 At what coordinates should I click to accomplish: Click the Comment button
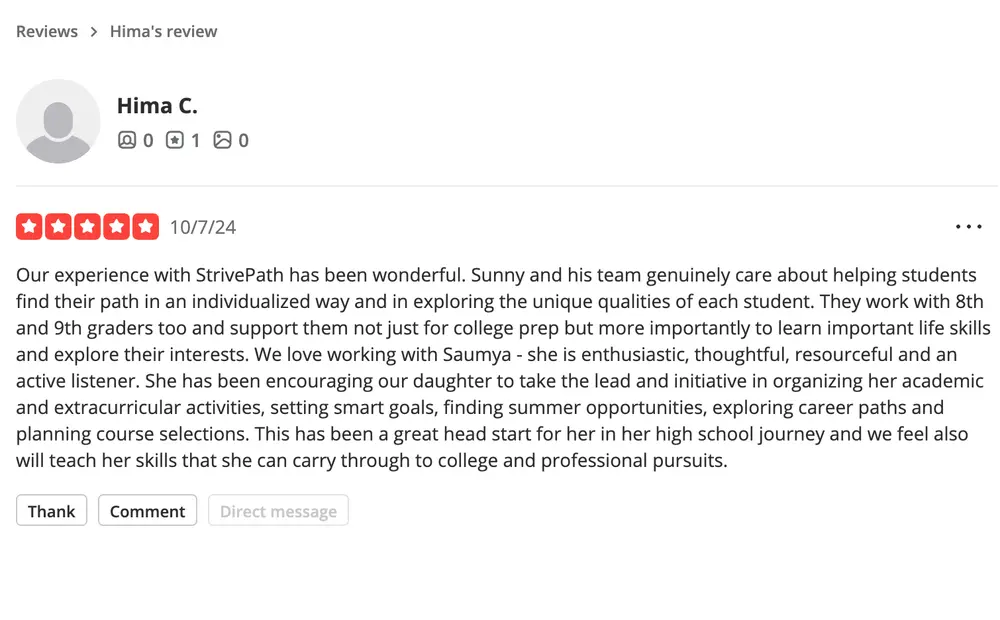147,510
